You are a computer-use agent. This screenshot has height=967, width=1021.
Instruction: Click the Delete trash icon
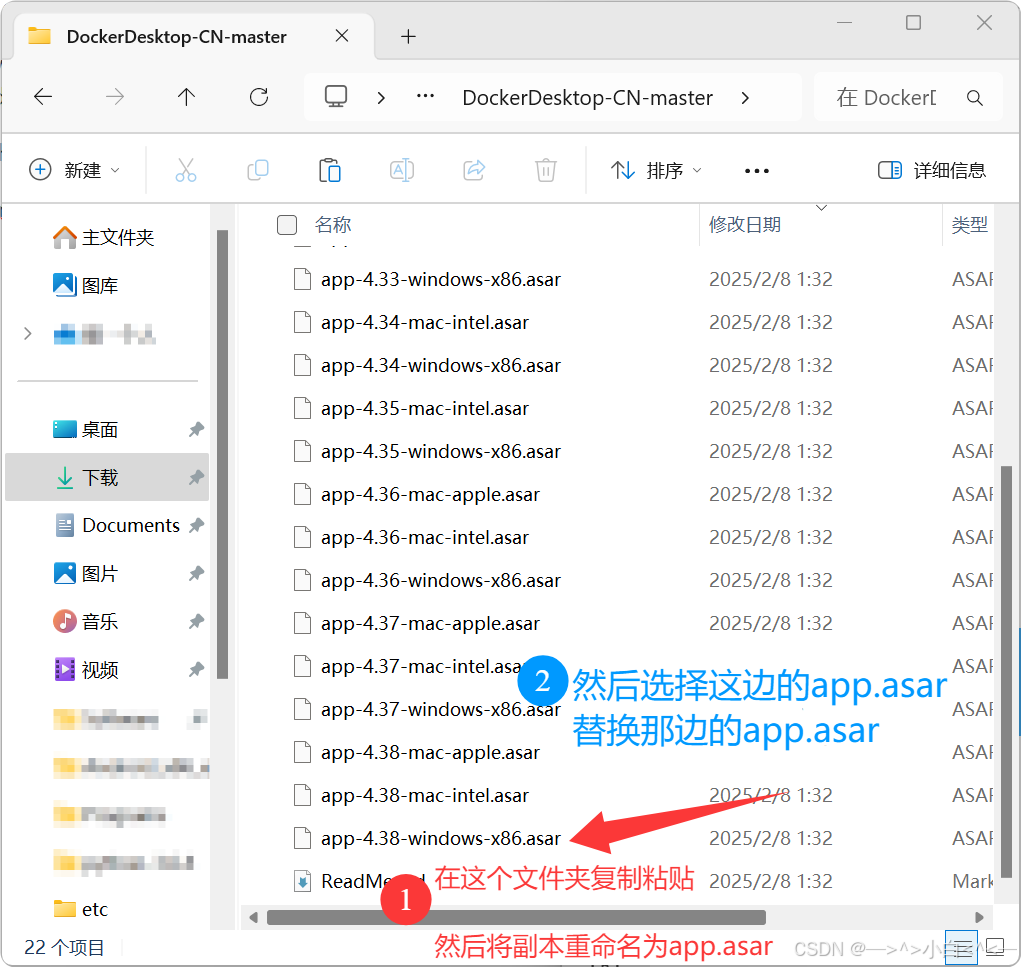(546, 170)
